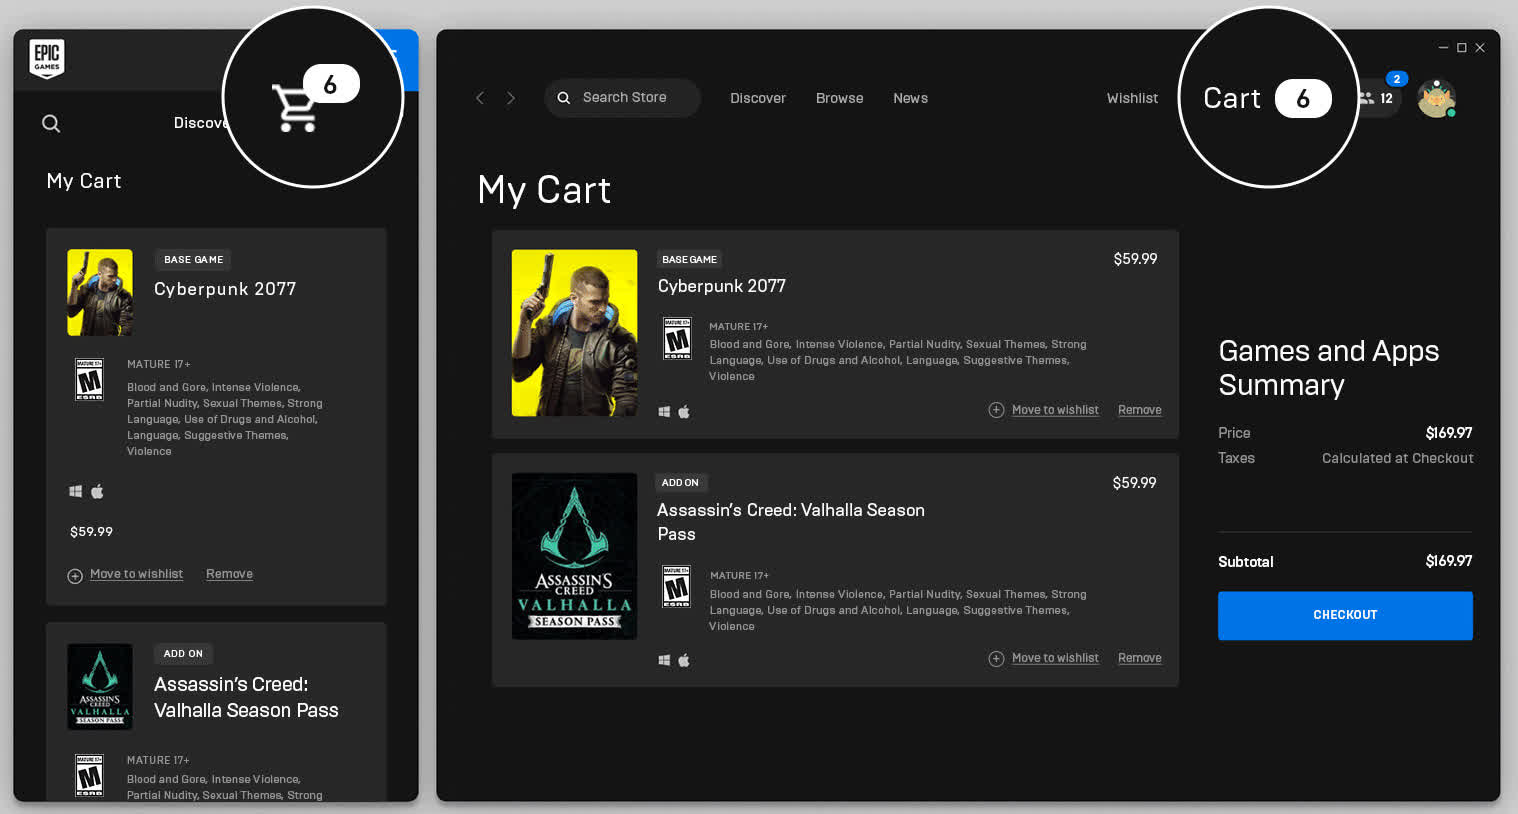Click plus icon beside Cyberpunk Move to wishlist, wide window
This screenshot has width=1518, height=814.
996,410
